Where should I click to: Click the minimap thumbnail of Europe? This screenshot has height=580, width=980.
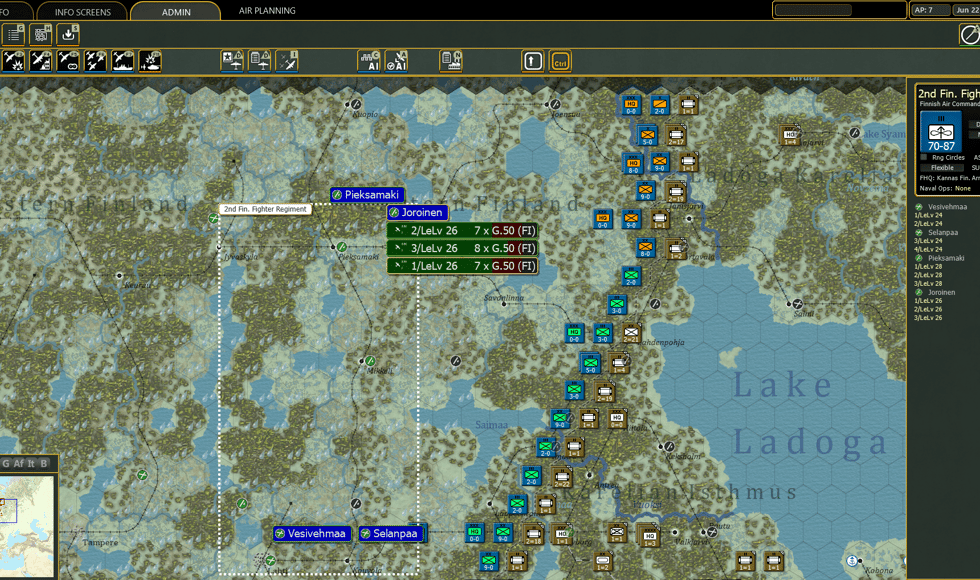tap(27, 526)
